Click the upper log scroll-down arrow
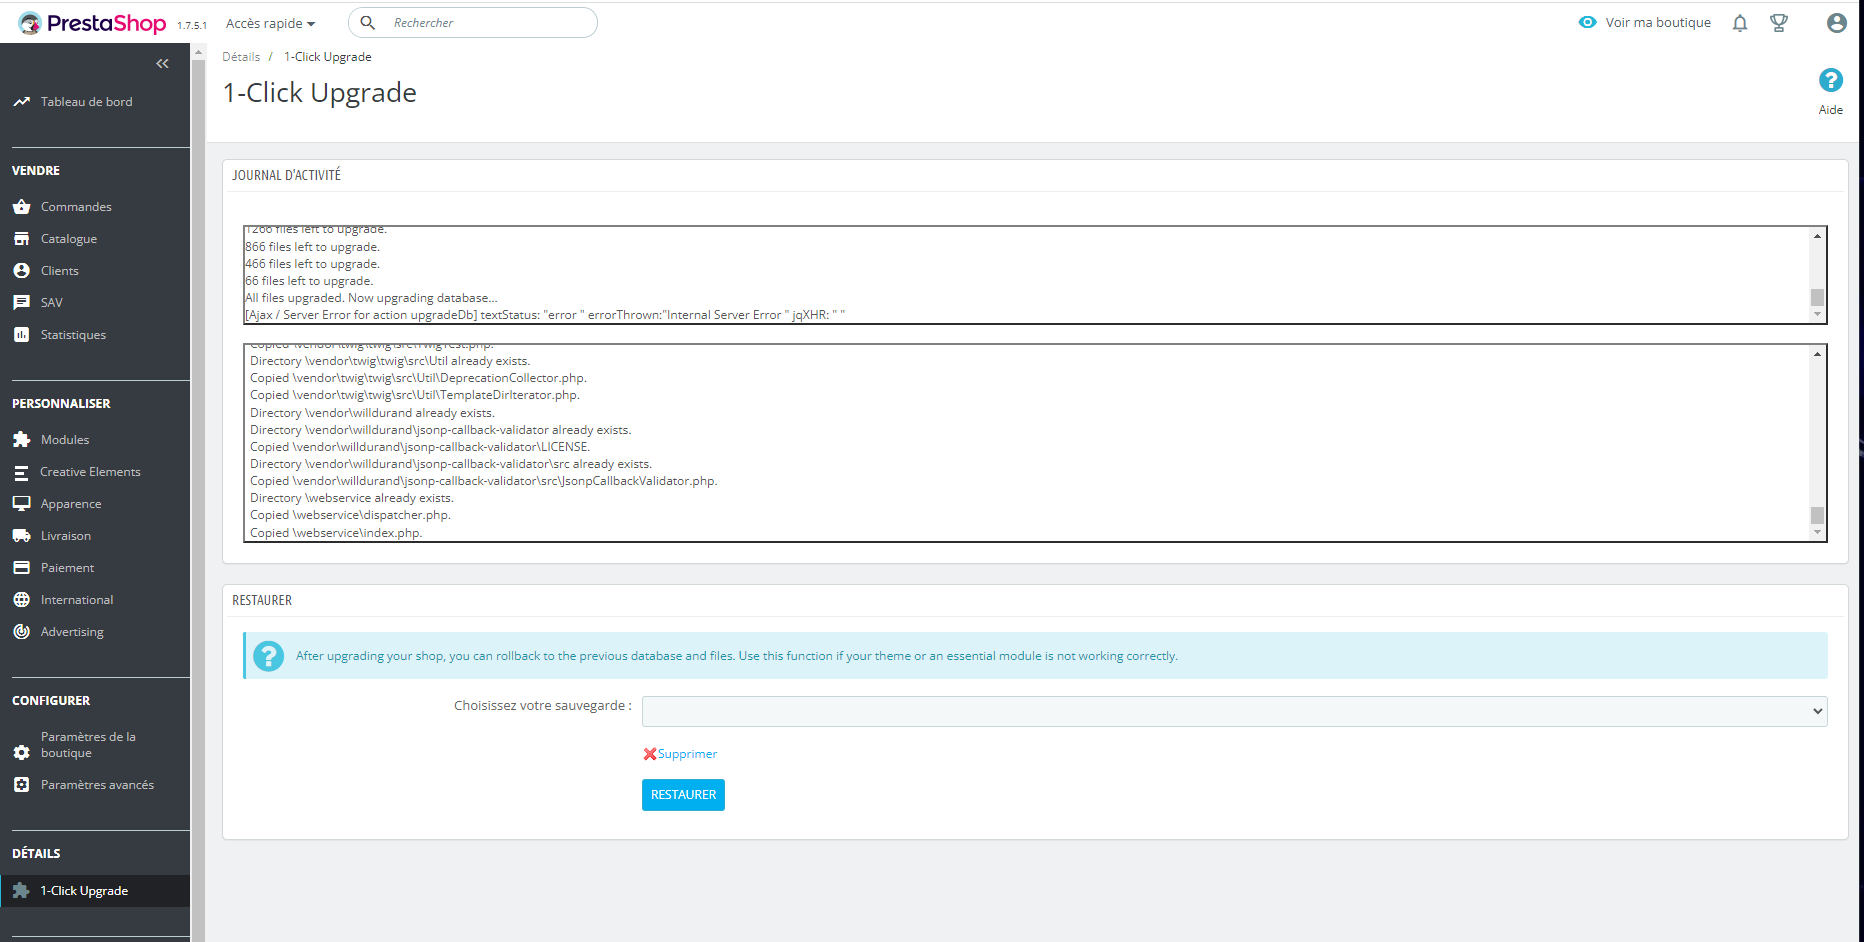The width and height of the screenshot is (1864, 942). point(1818,315)
